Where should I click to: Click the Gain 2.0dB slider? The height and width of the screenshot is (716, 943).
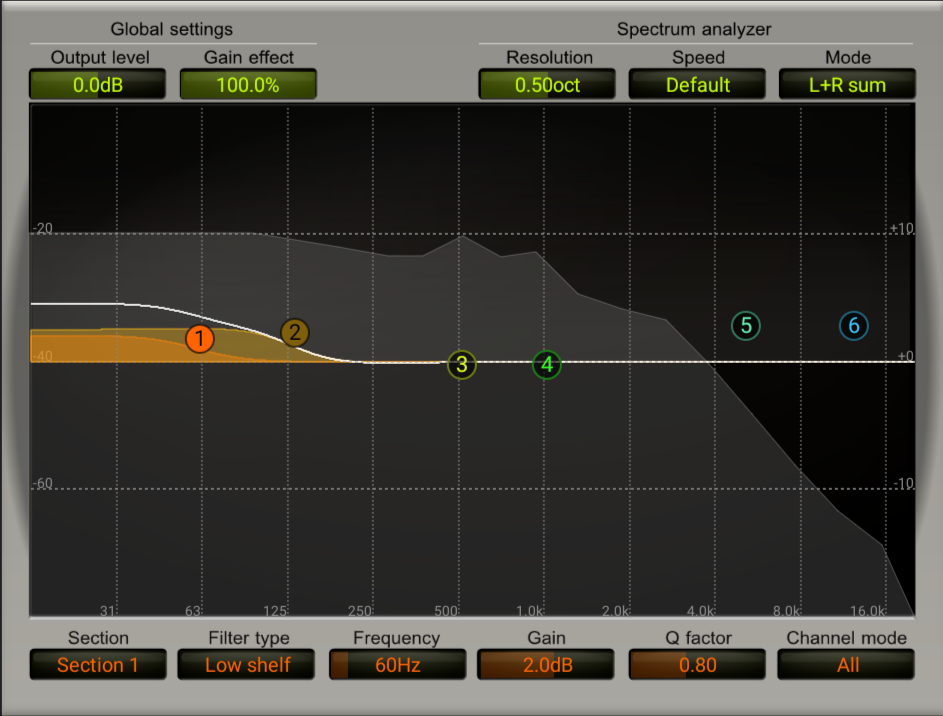click(545, 664)
